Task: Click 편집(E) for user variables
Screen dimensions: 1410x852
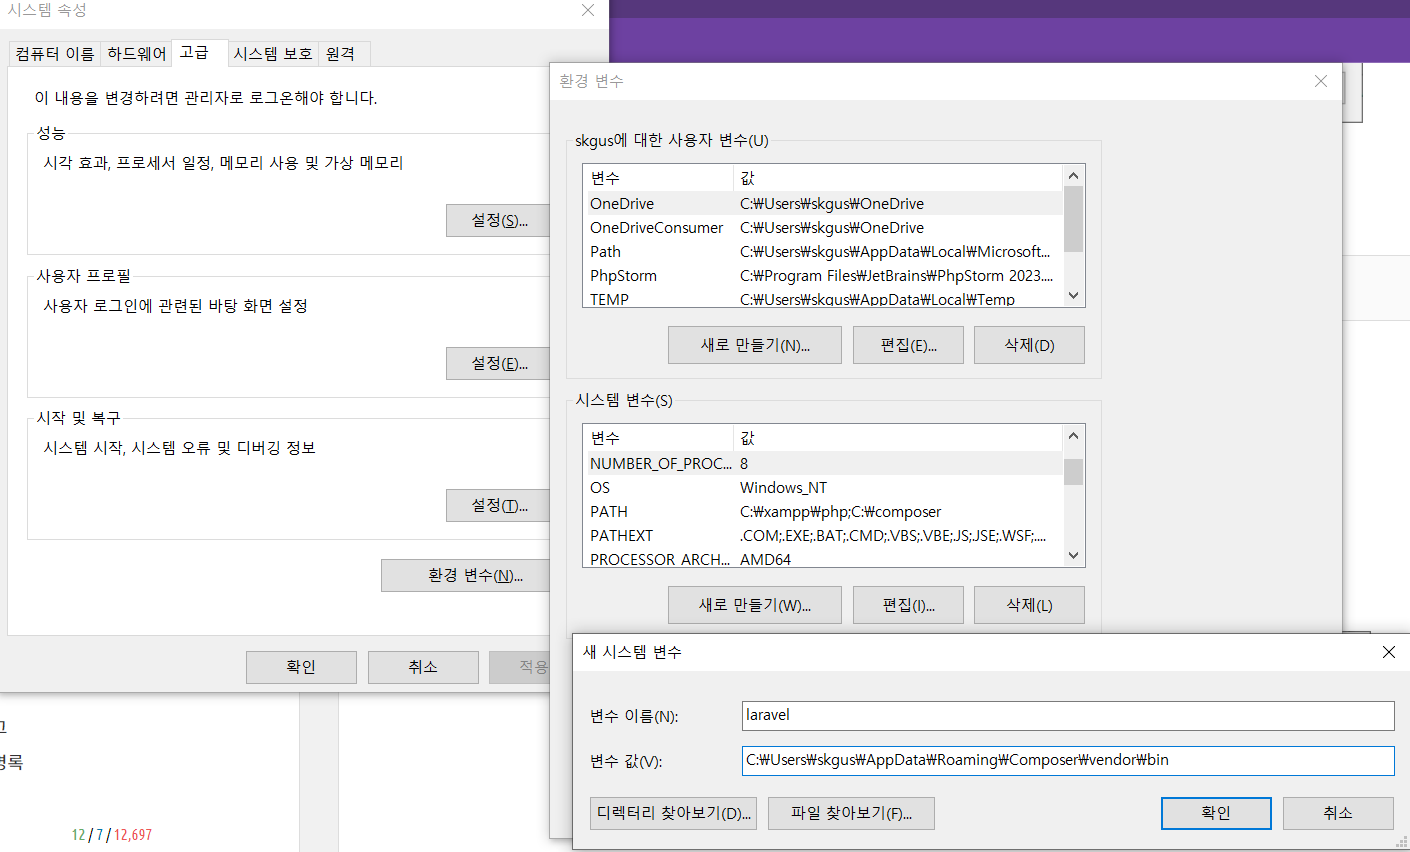Action: pyautogui.click(x=908, y=345)
